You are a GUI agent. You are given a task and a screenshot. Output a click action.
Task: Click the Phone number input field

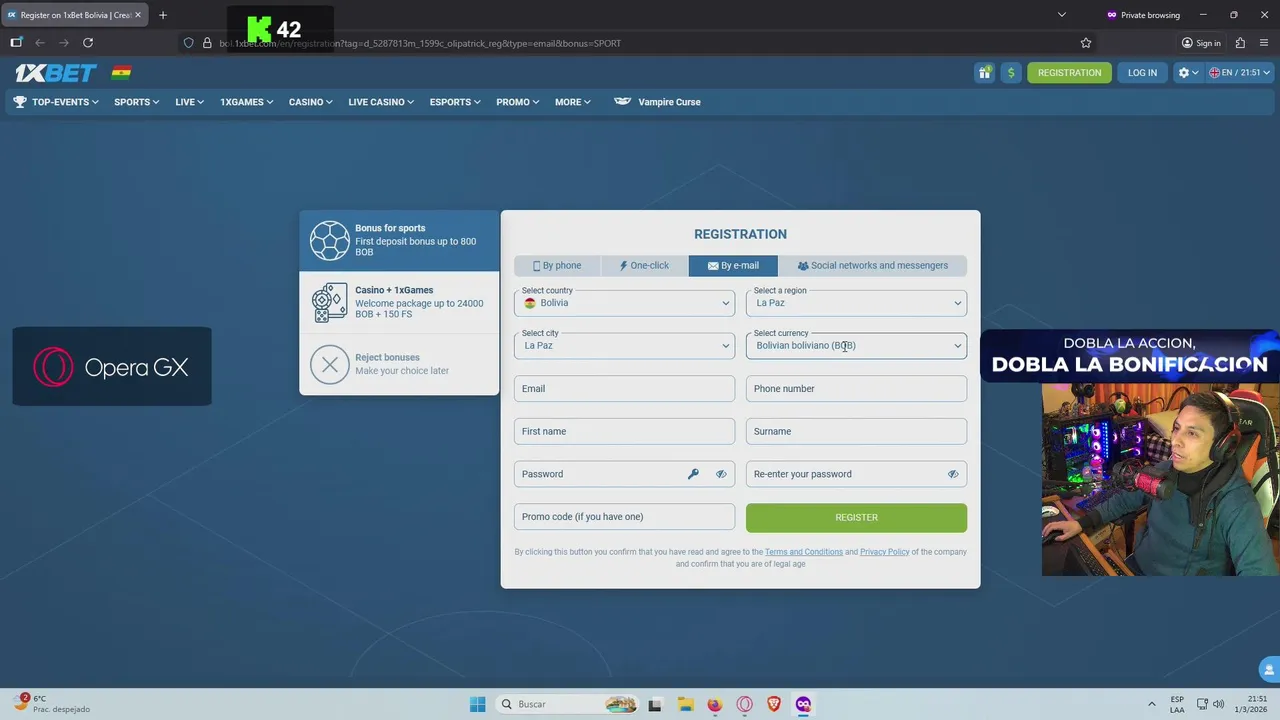[x=856, y=388]
